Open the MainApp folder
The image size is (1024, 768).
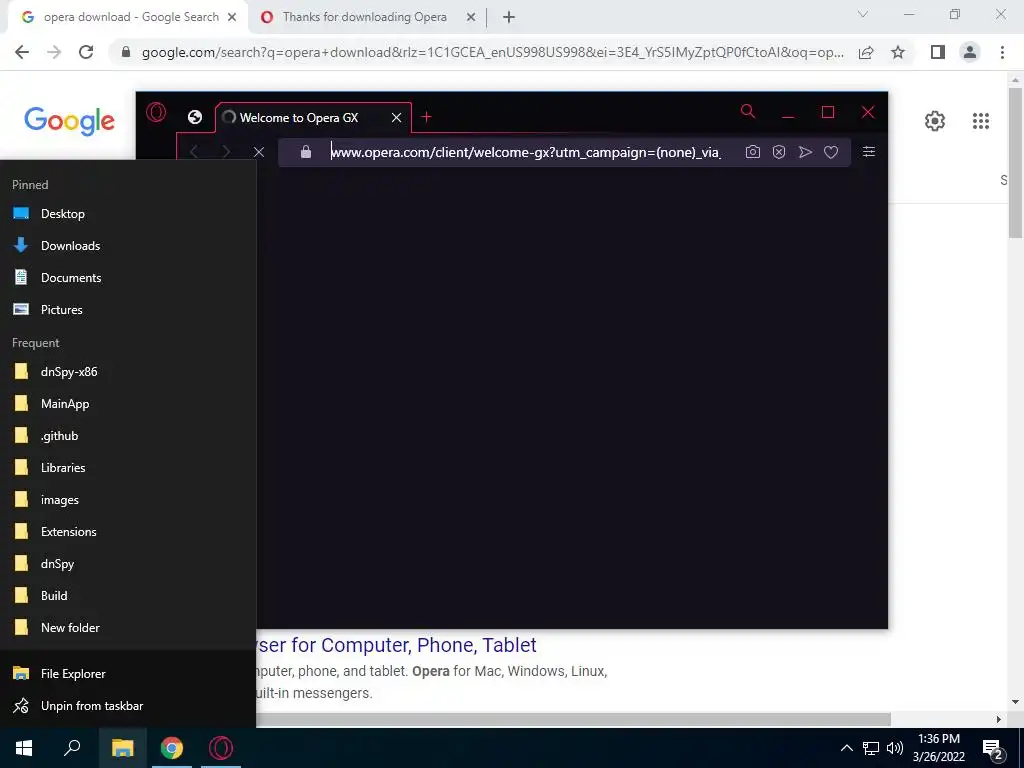click(x=128, y=404)
